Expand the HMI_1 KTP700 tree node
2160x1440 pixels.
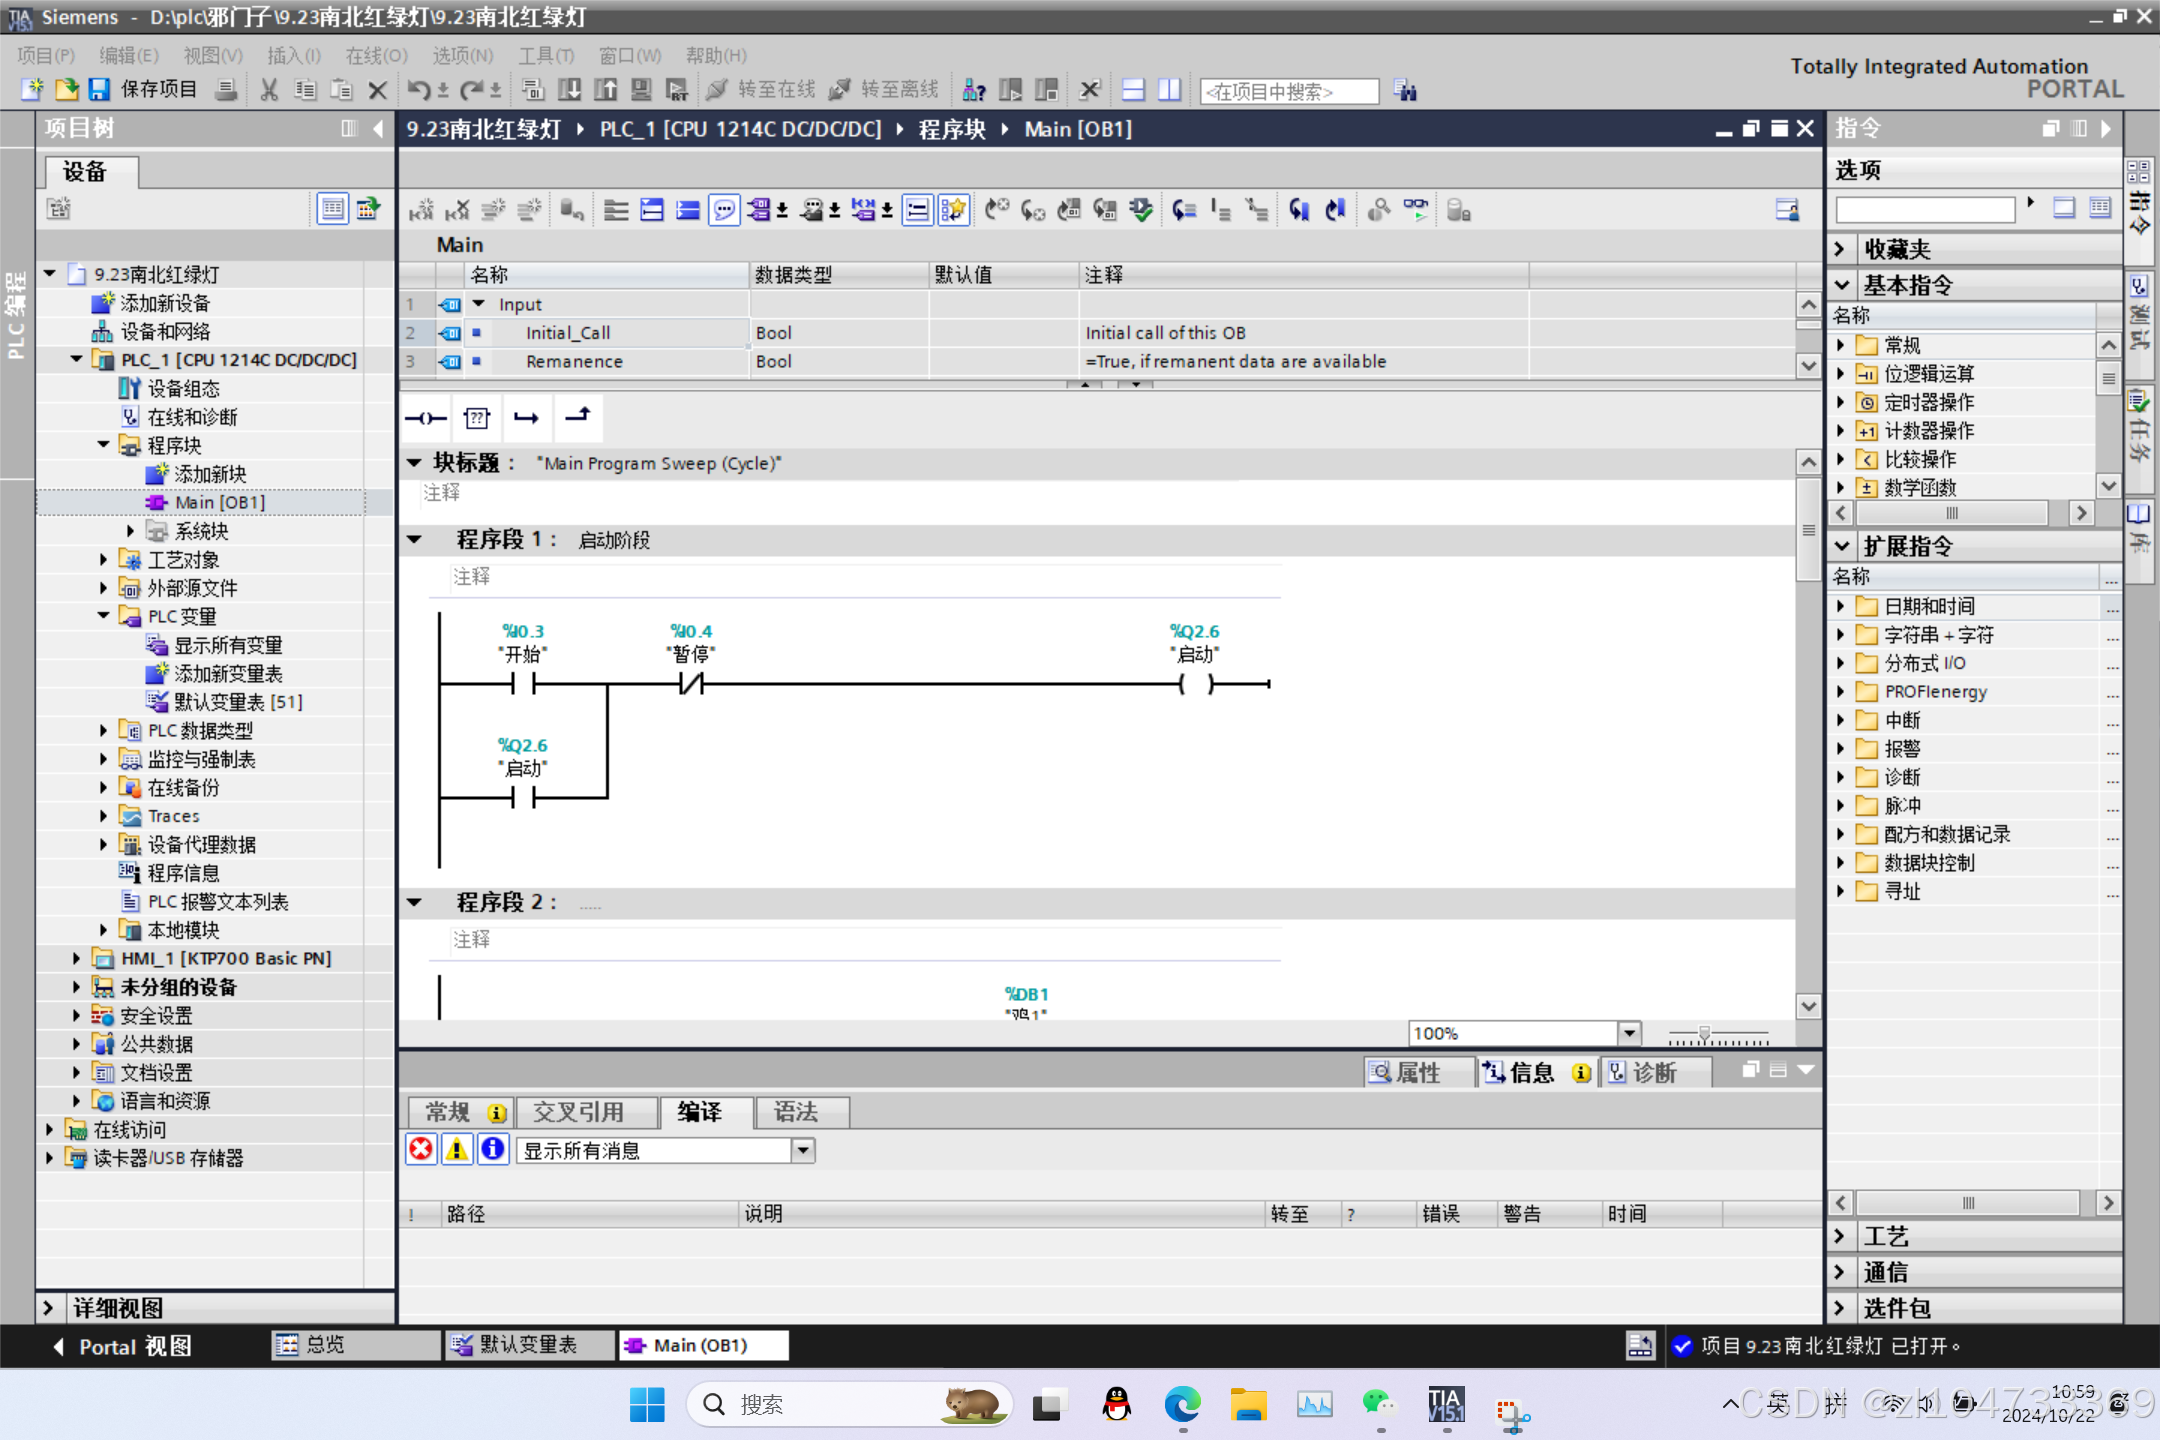pos(76,958)
